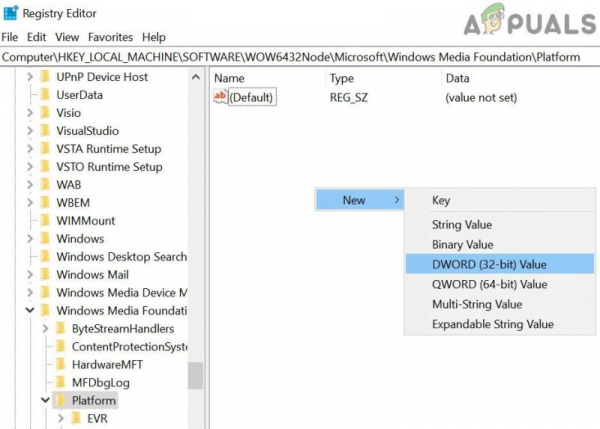
Task: Select the WIMMount folder icon
Action: pyautogui.click(x=45, y=220)
